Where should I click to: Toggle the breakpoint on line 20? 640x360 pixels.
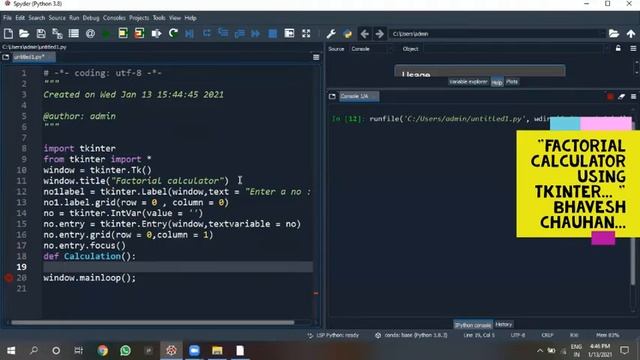click(9, 278)
